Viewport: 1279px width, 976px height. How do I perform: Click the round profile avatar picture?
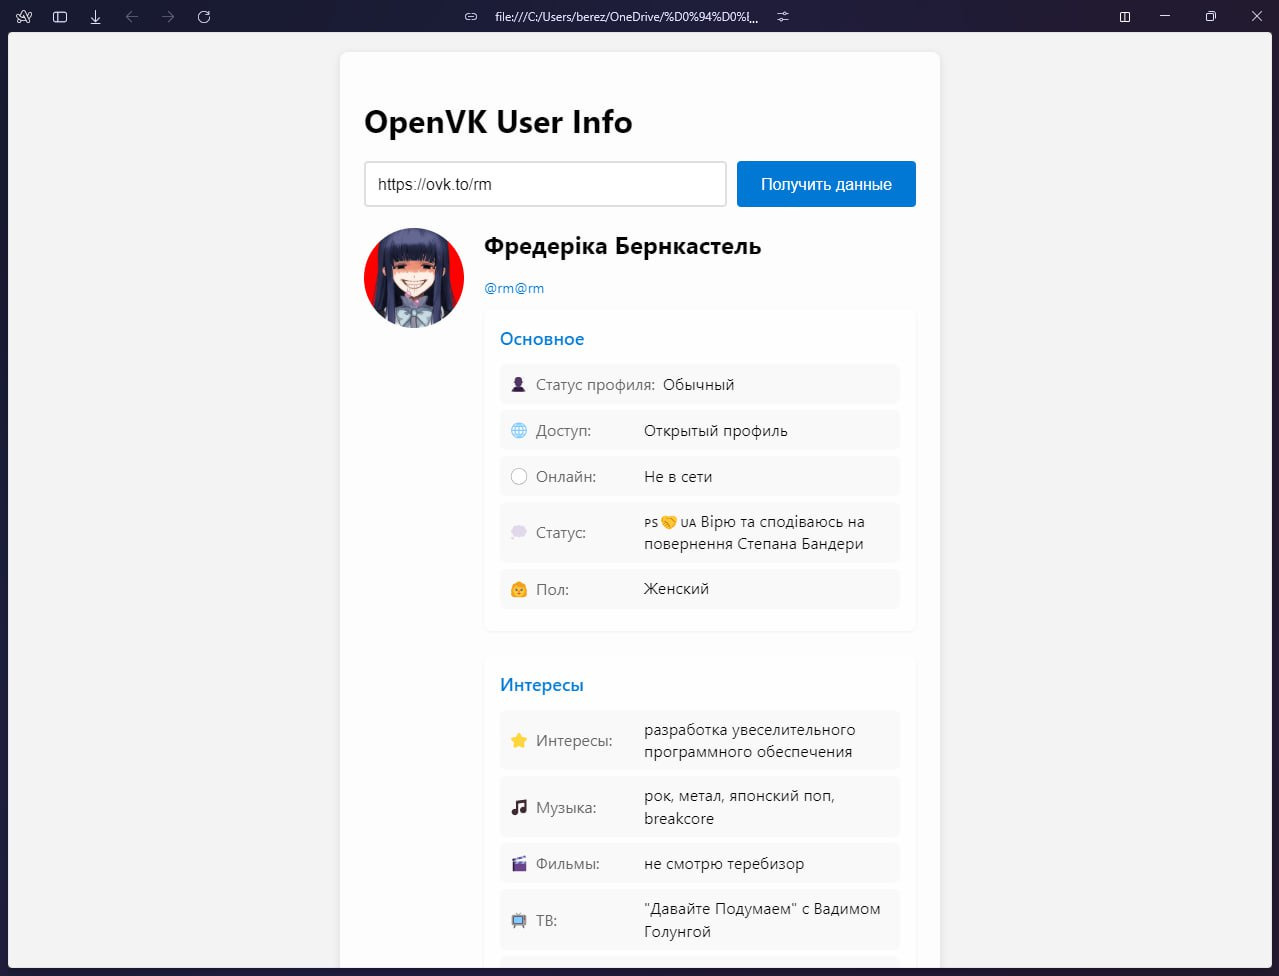click(414, 278)
